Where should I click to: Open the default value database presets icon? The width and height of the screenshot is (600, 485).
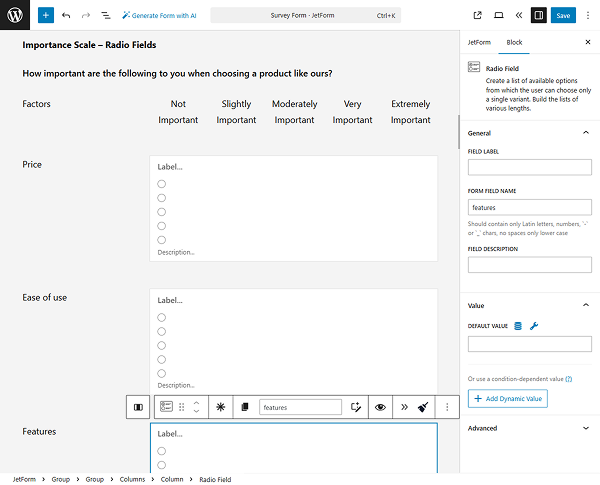point(518,326)
